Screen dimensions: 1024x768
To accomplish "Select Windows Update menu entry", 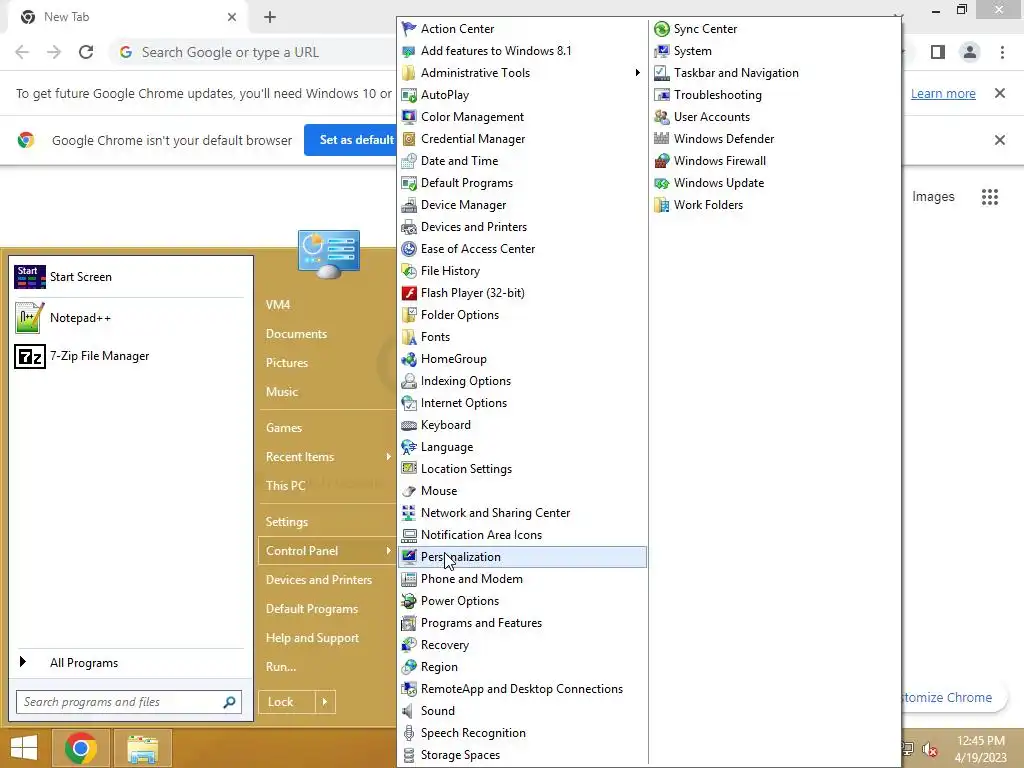I will click(x=775, y=183).
